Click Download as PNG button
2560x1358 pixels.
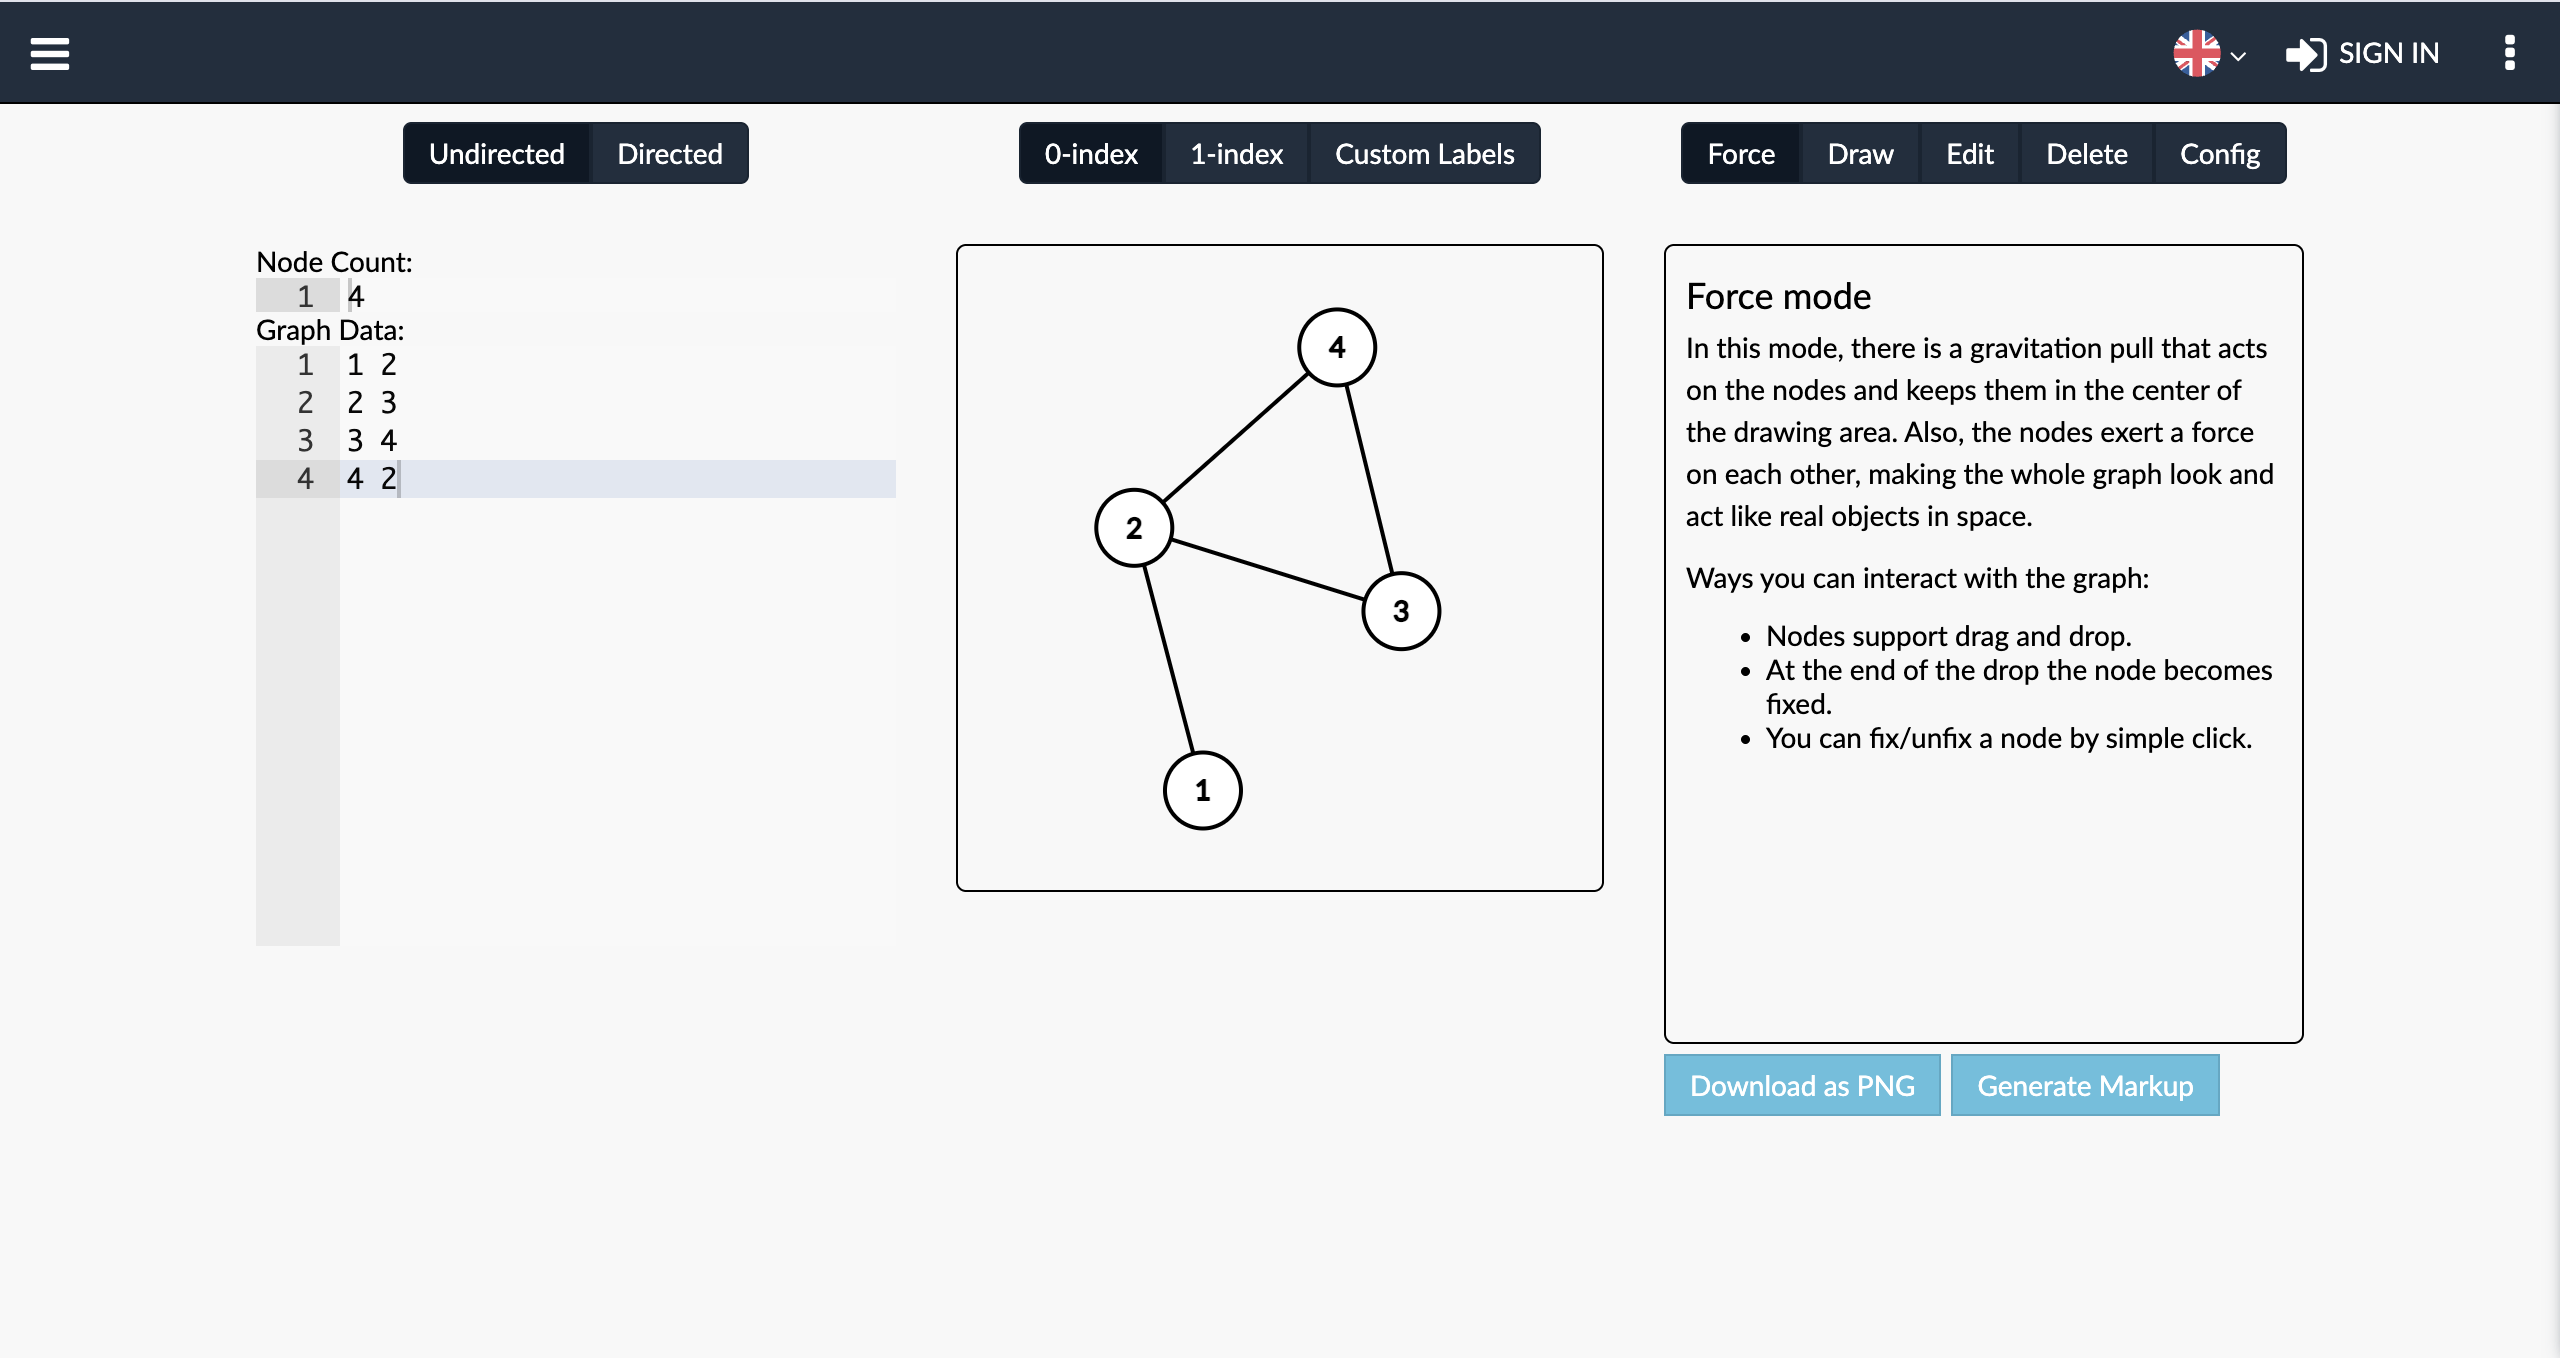[x=1802, y=1086]
